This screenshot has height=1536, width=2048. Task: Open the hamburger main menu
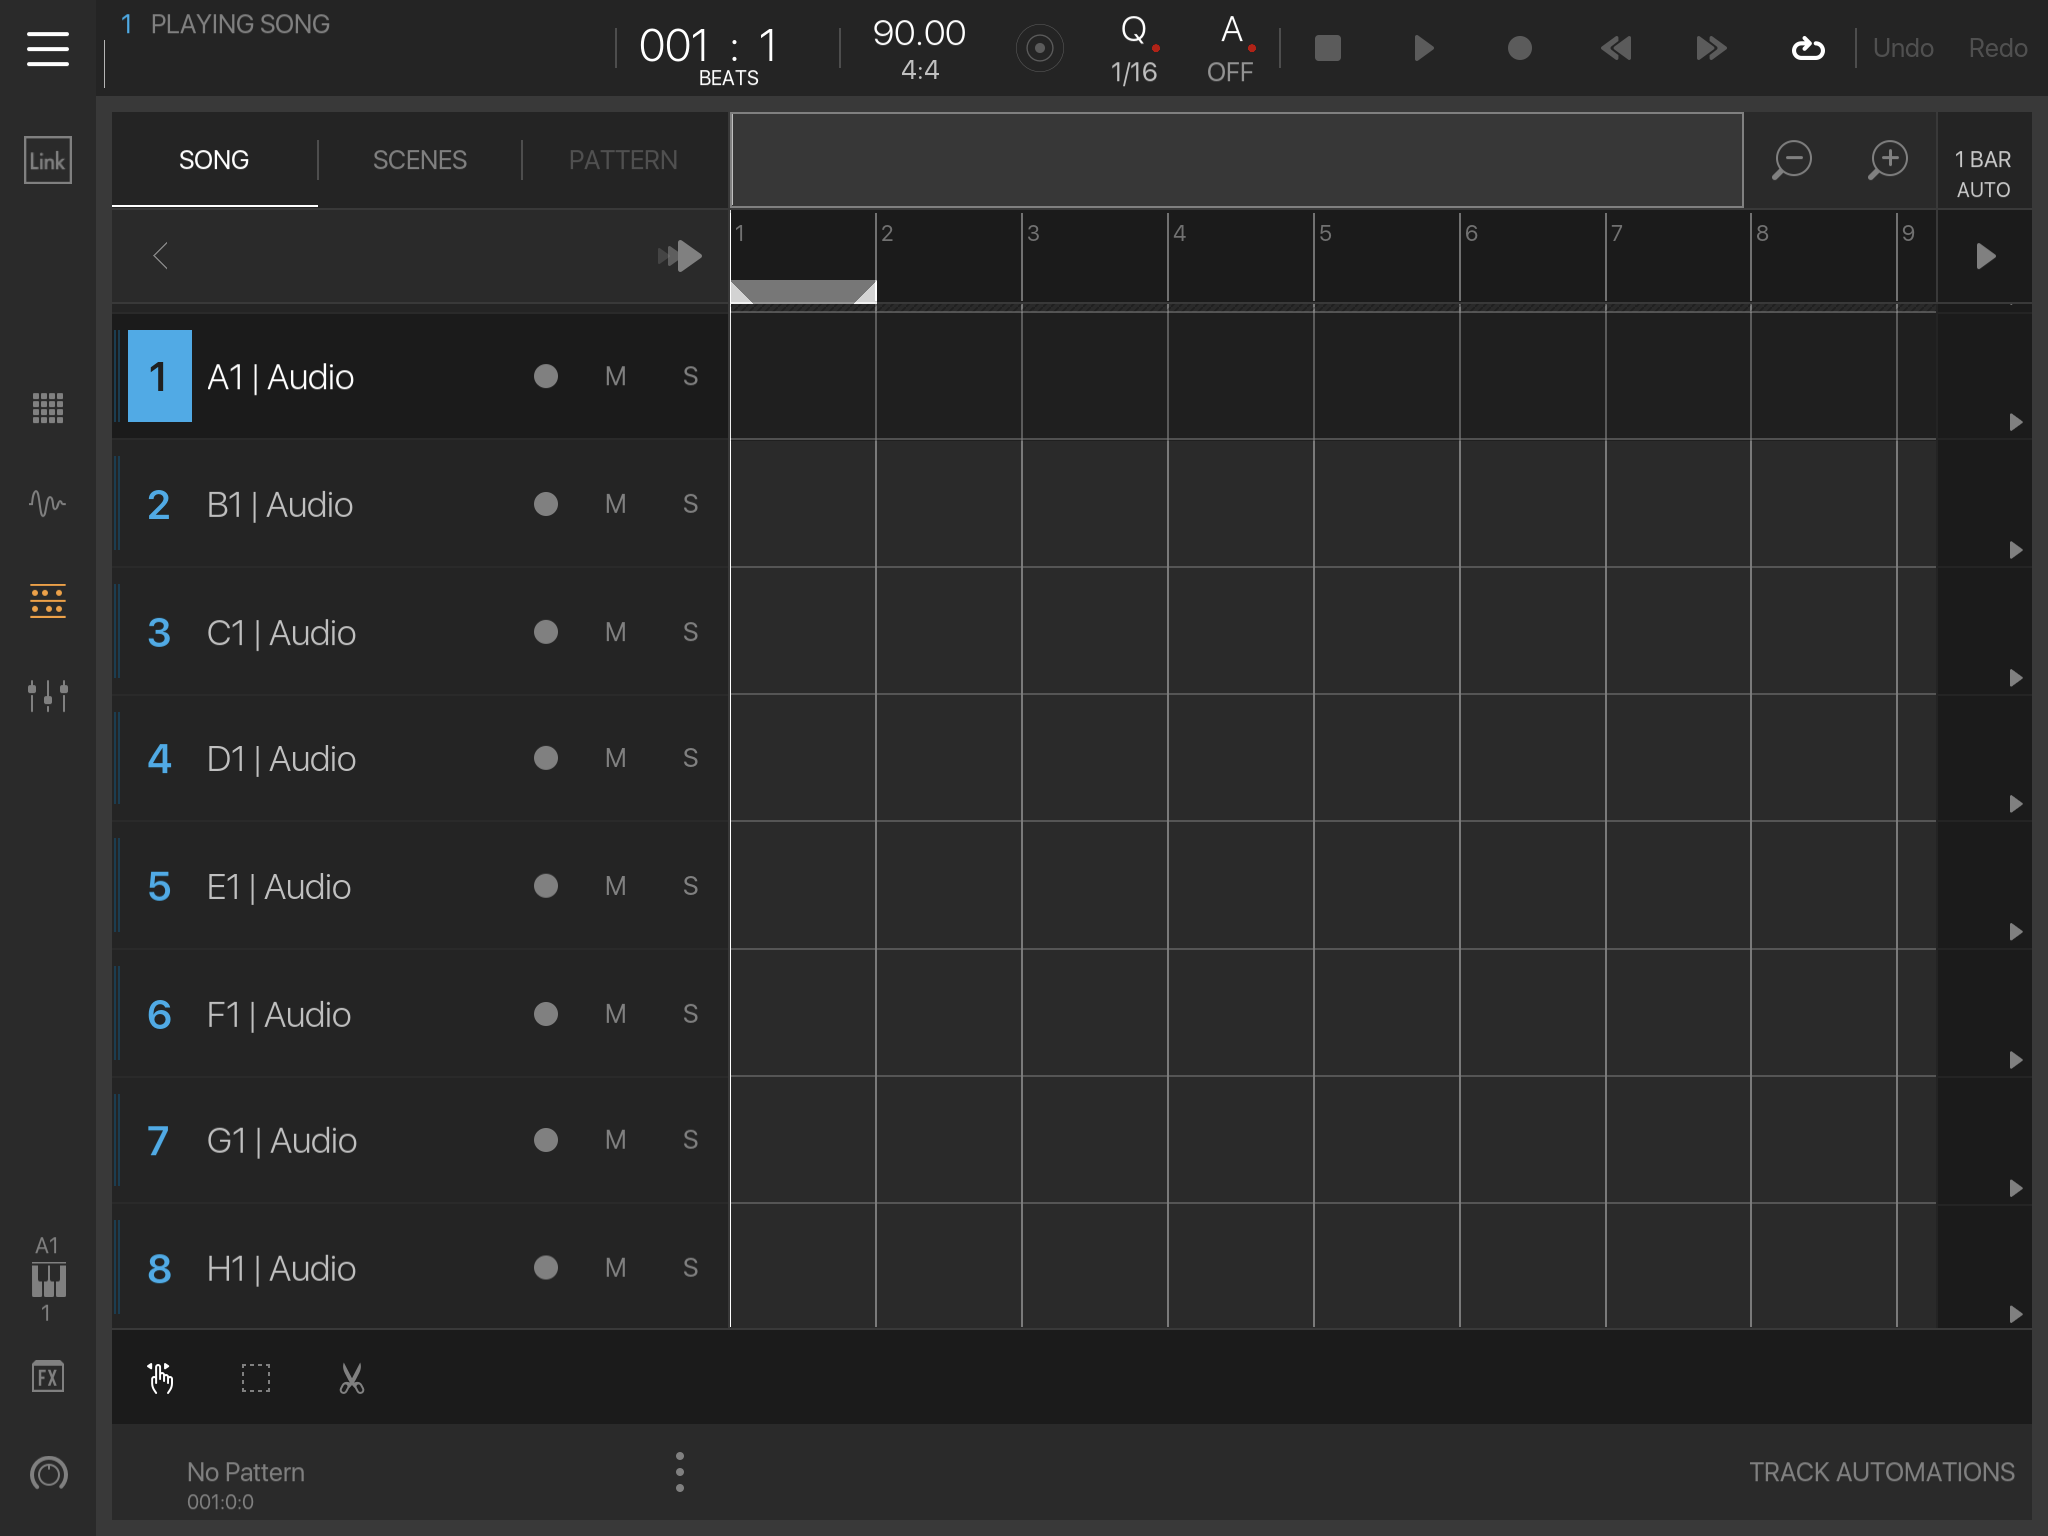(48, 48)
